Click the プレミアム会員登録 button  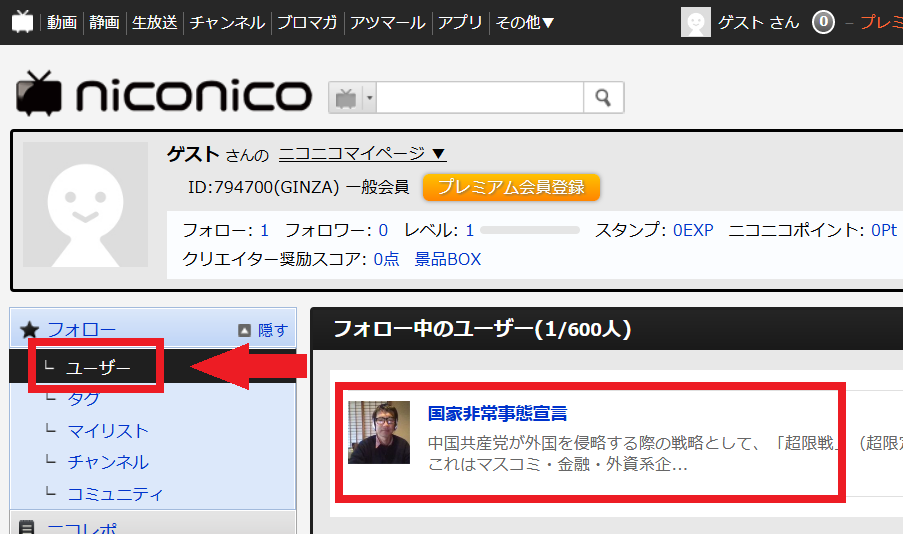(511, 187)
